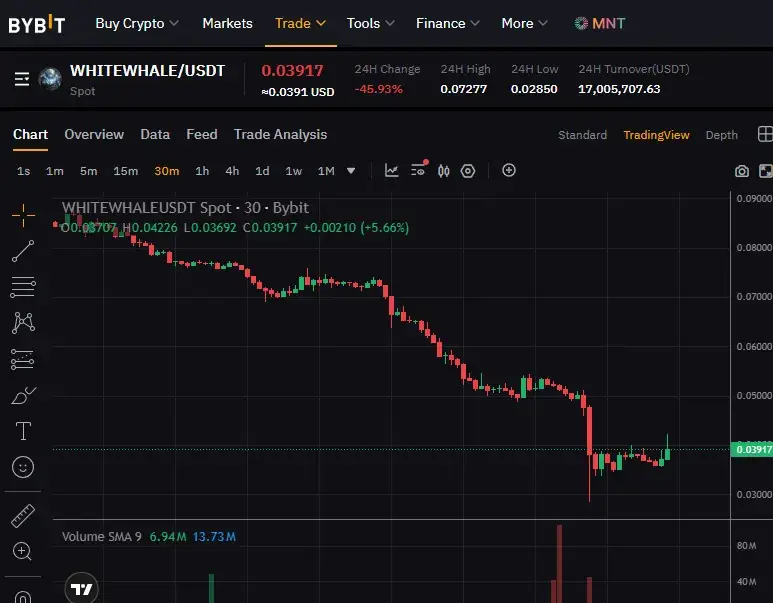Select the ruler measure tool
Viewport: 773px width, 603px height.
tap(23, 516)
